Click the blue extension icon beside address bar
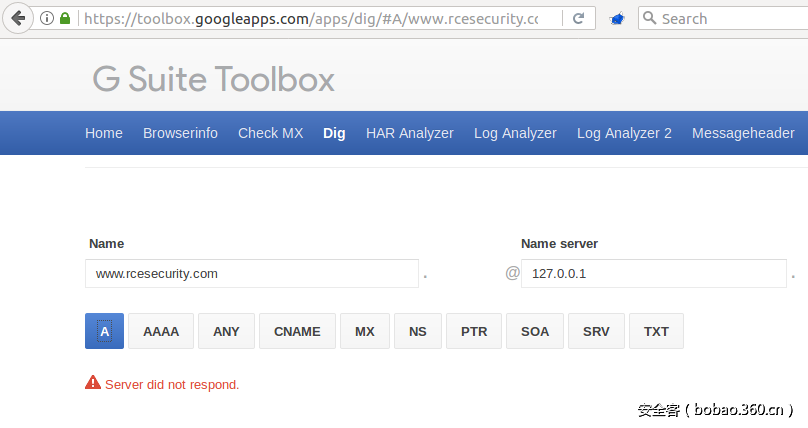This screenshot has width=808, height=428. [x=617, y=19]
